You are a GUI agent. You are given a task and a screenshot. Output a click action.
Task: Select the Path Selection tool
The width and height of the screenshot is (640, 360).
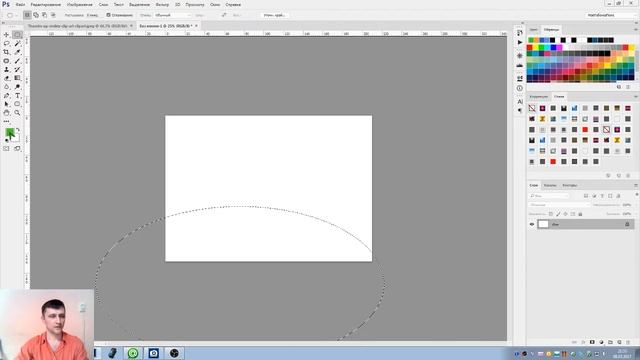pyautogui.click(x=6, y=104)
